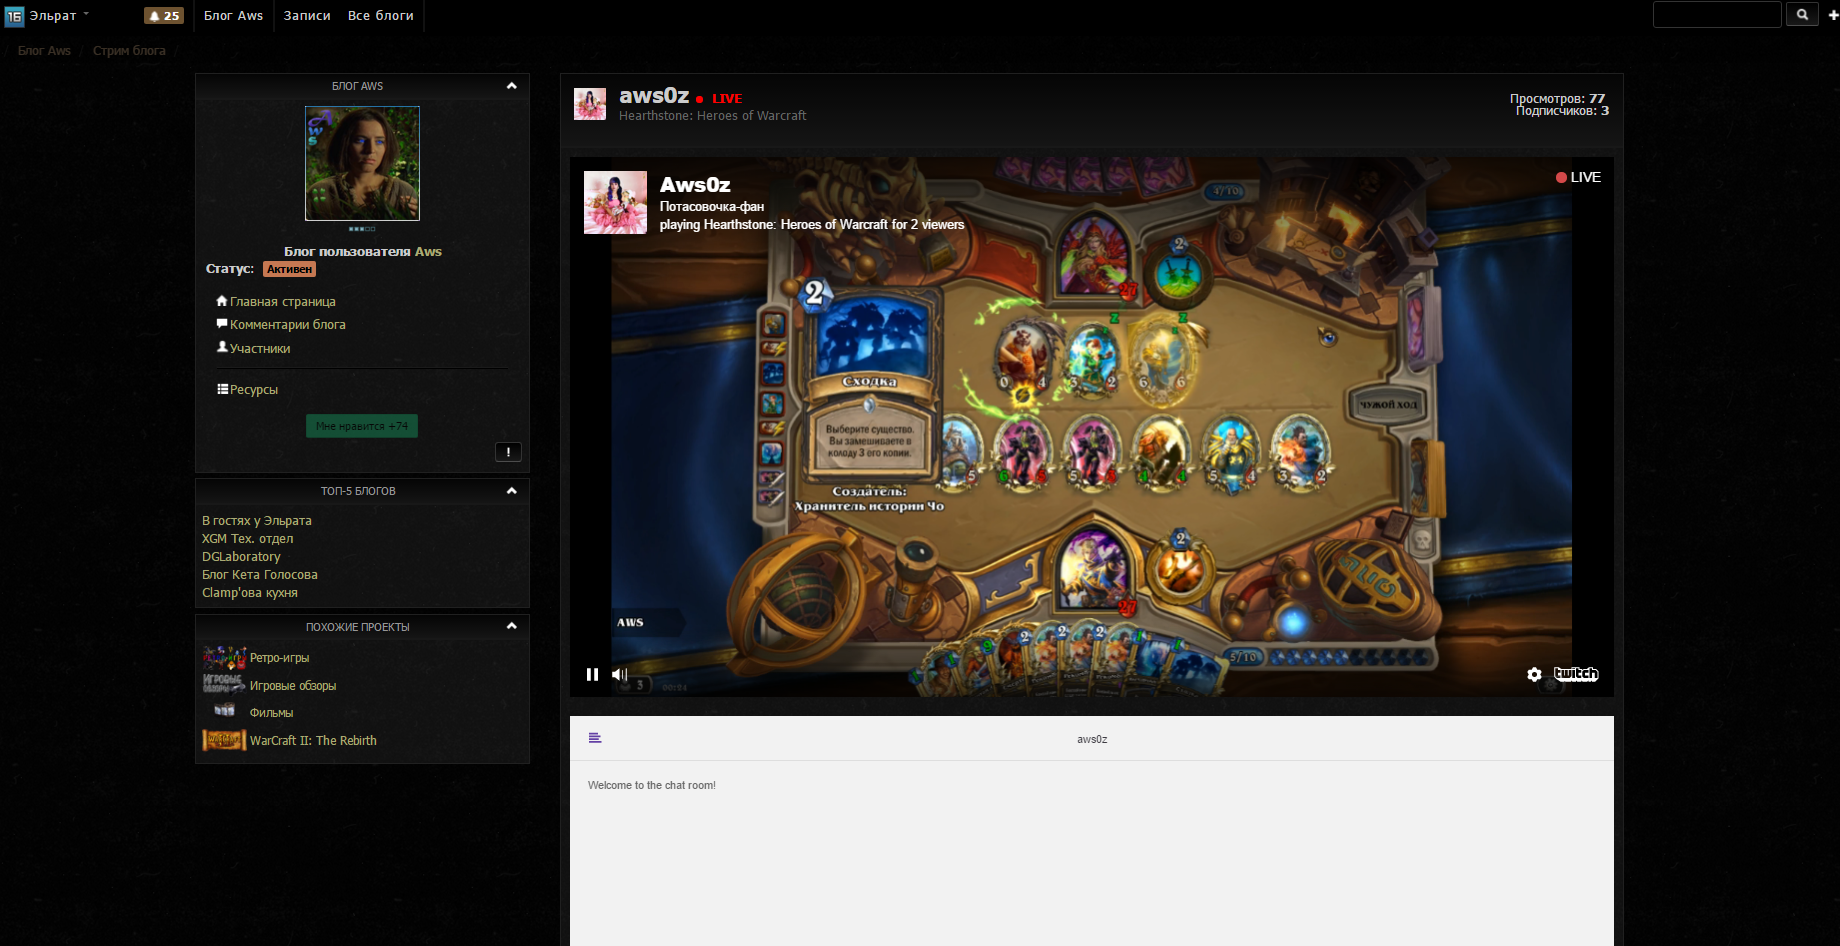Collapse the ПОХОЖИЕ ПРОЕКТЫ panel
Screen dimensions: 1840x946
click(512, 626)
